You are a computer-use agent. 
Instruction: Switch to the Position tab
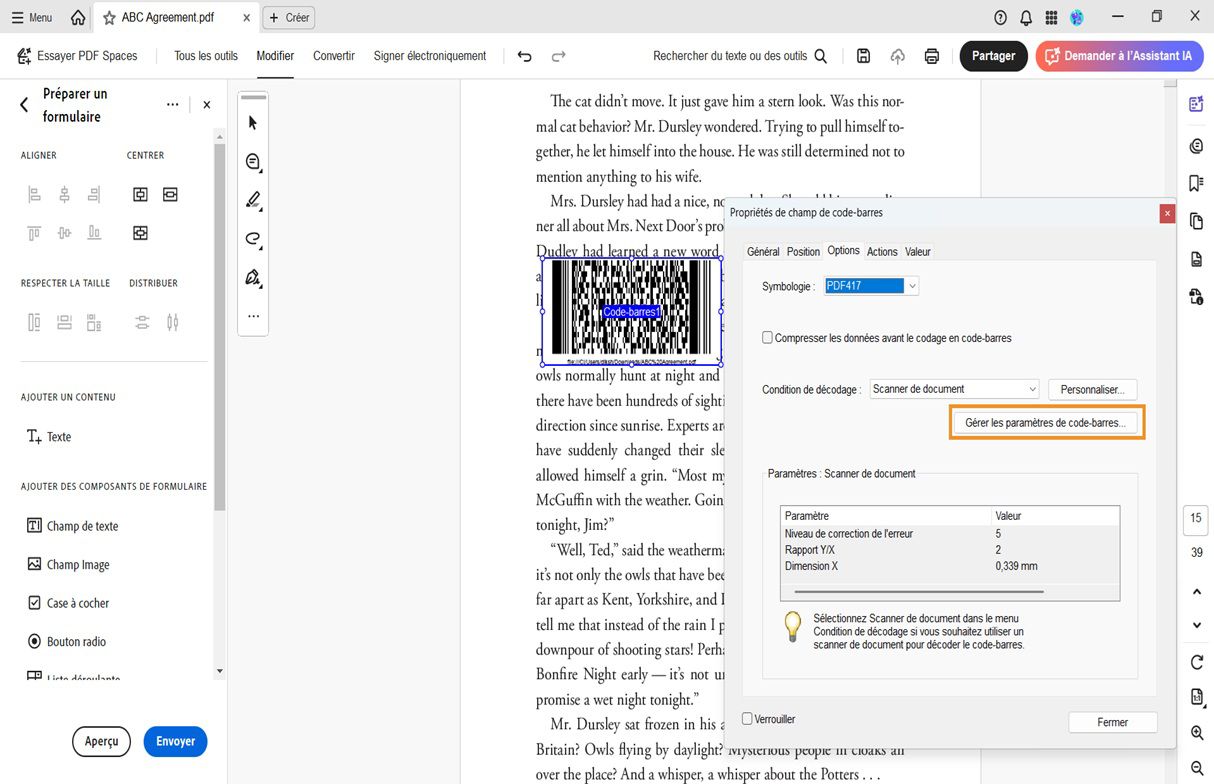click(803, 252)
